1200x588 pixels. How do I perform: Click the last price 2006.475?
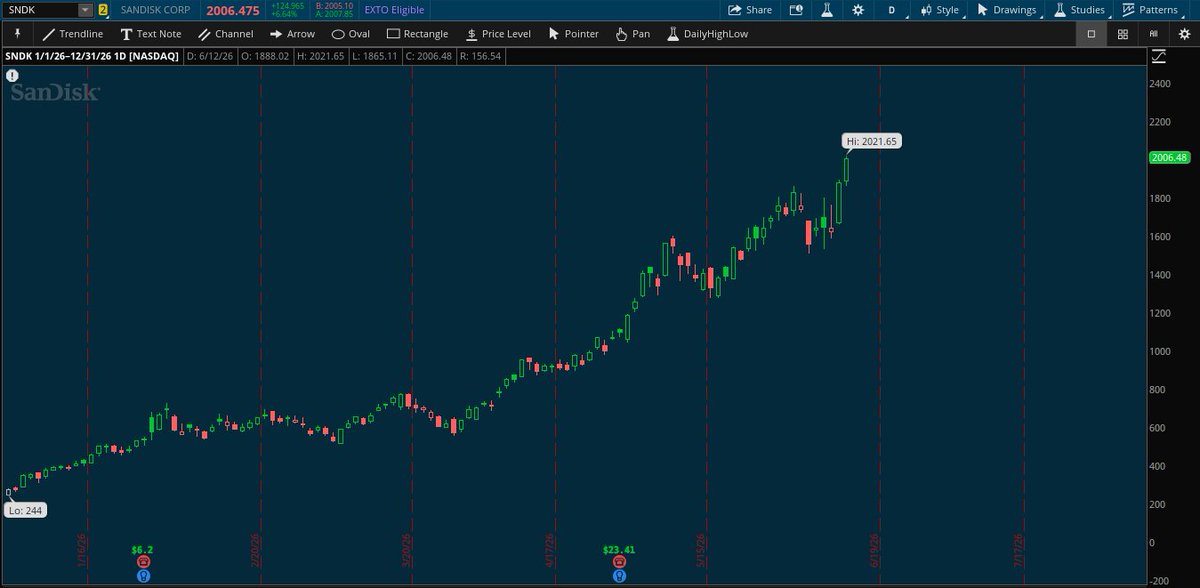tap(232, 10)
